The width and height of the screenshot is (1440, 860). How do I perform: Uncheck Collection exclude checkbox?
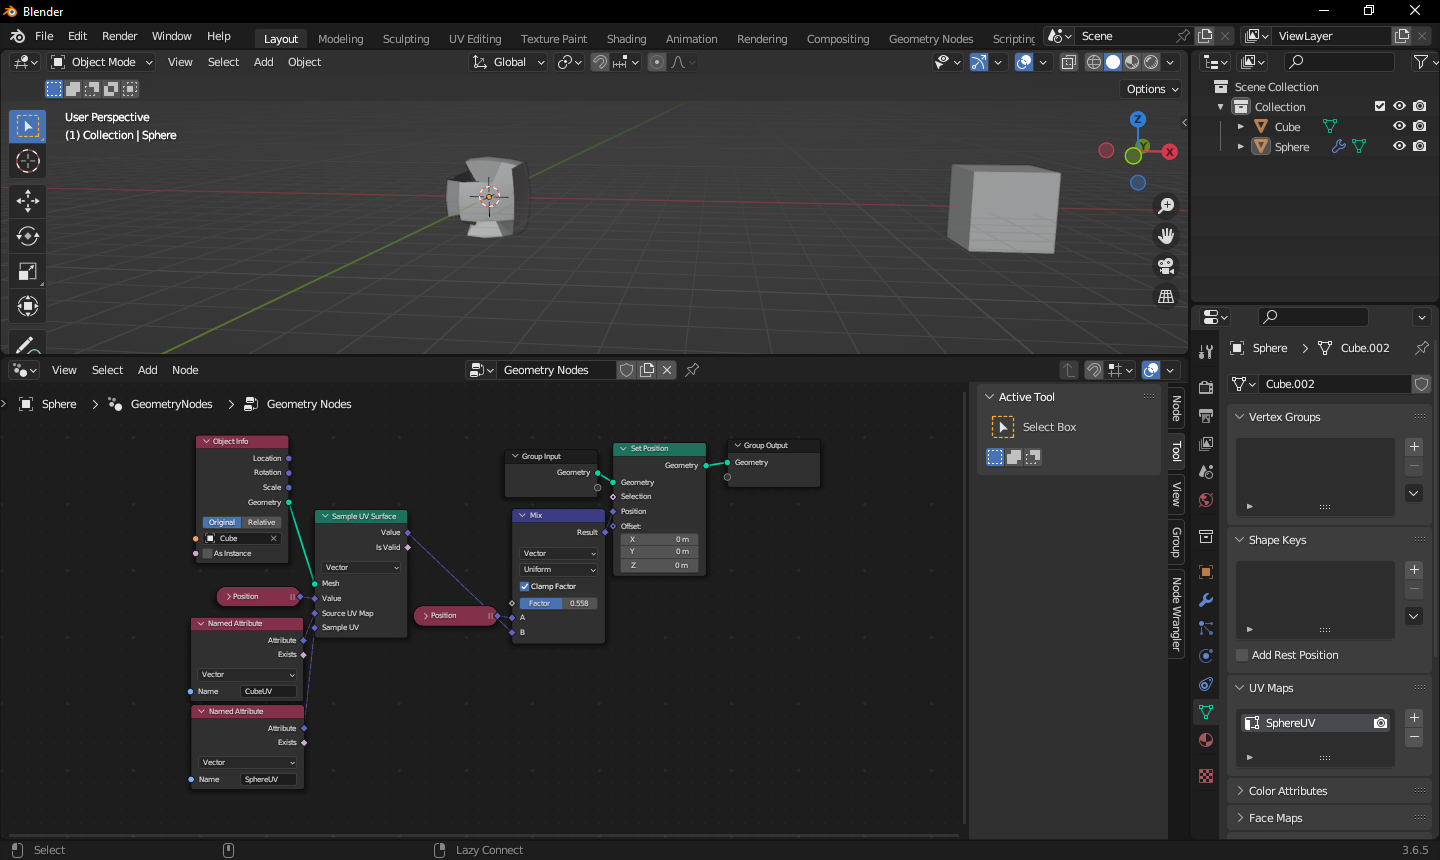coord(1380,106)
